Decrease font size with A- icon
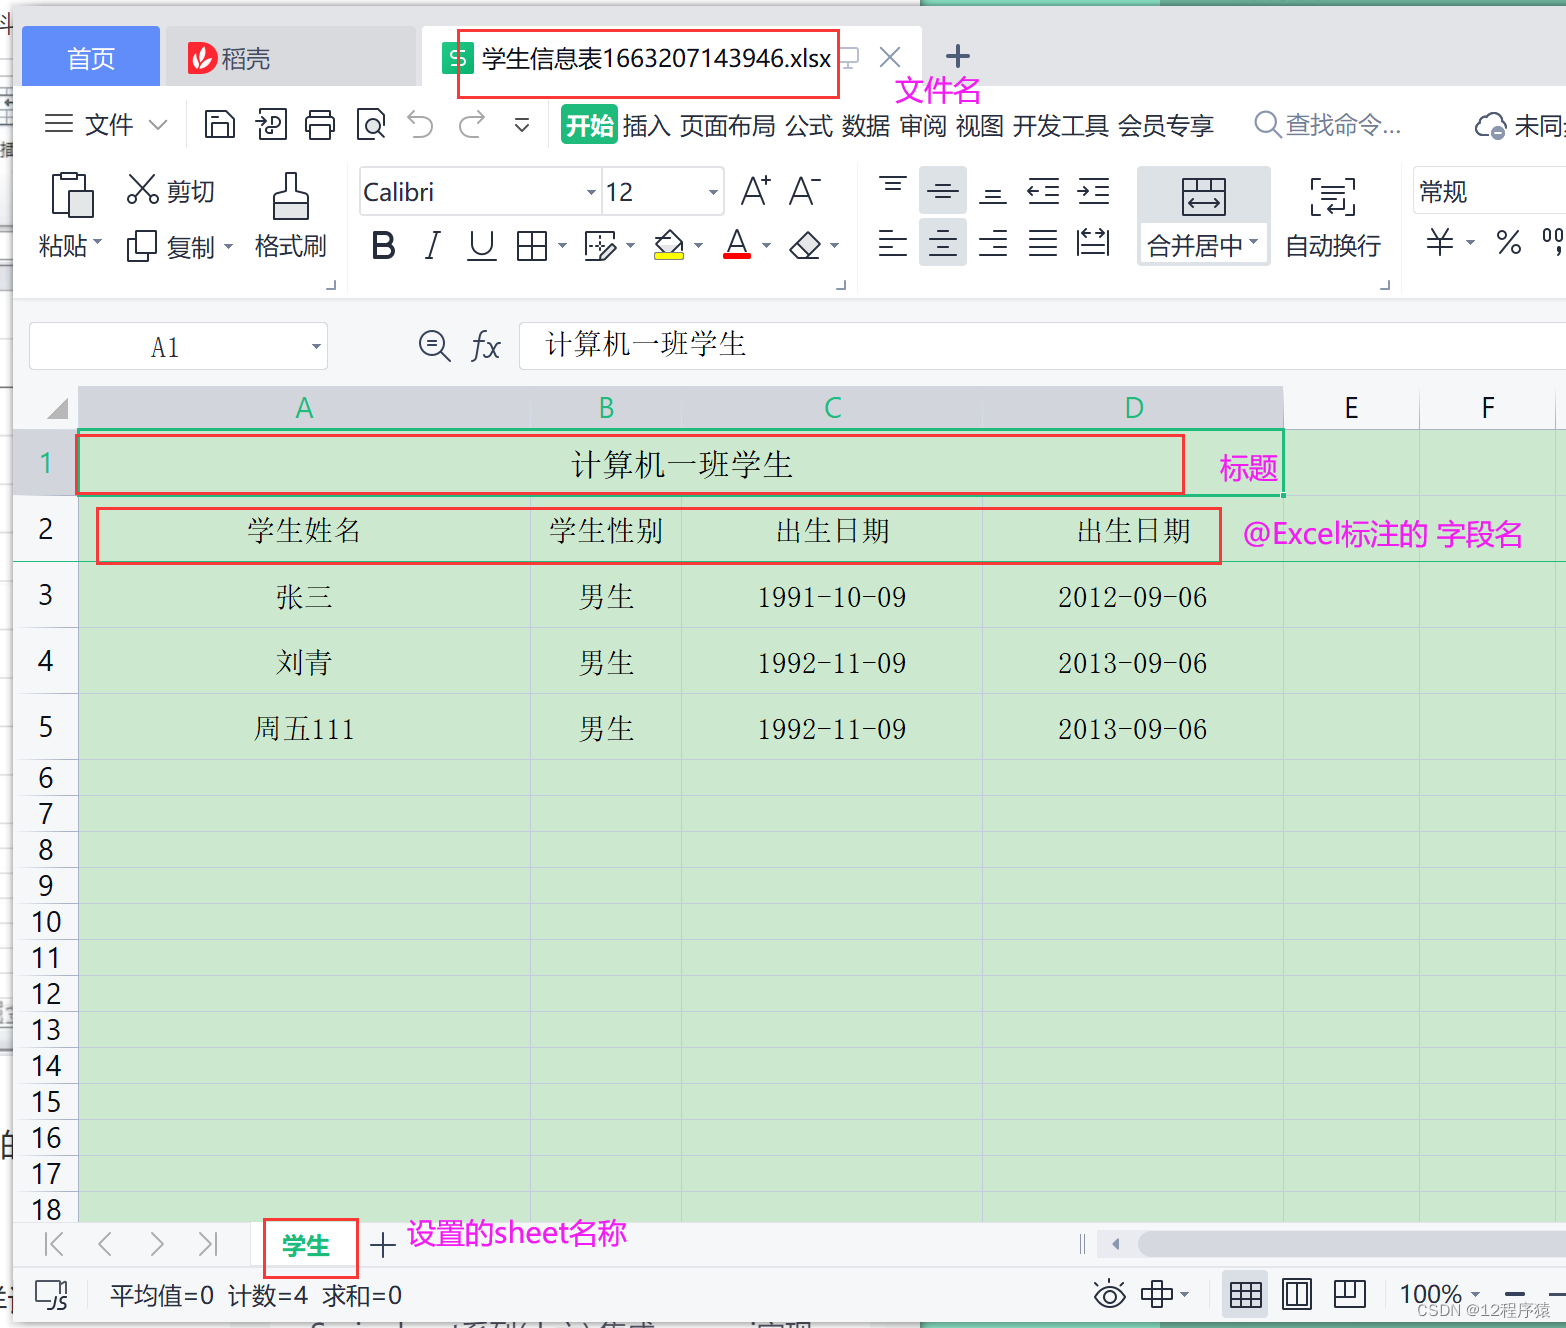1566x1328 pixels. tap(805, 190)
